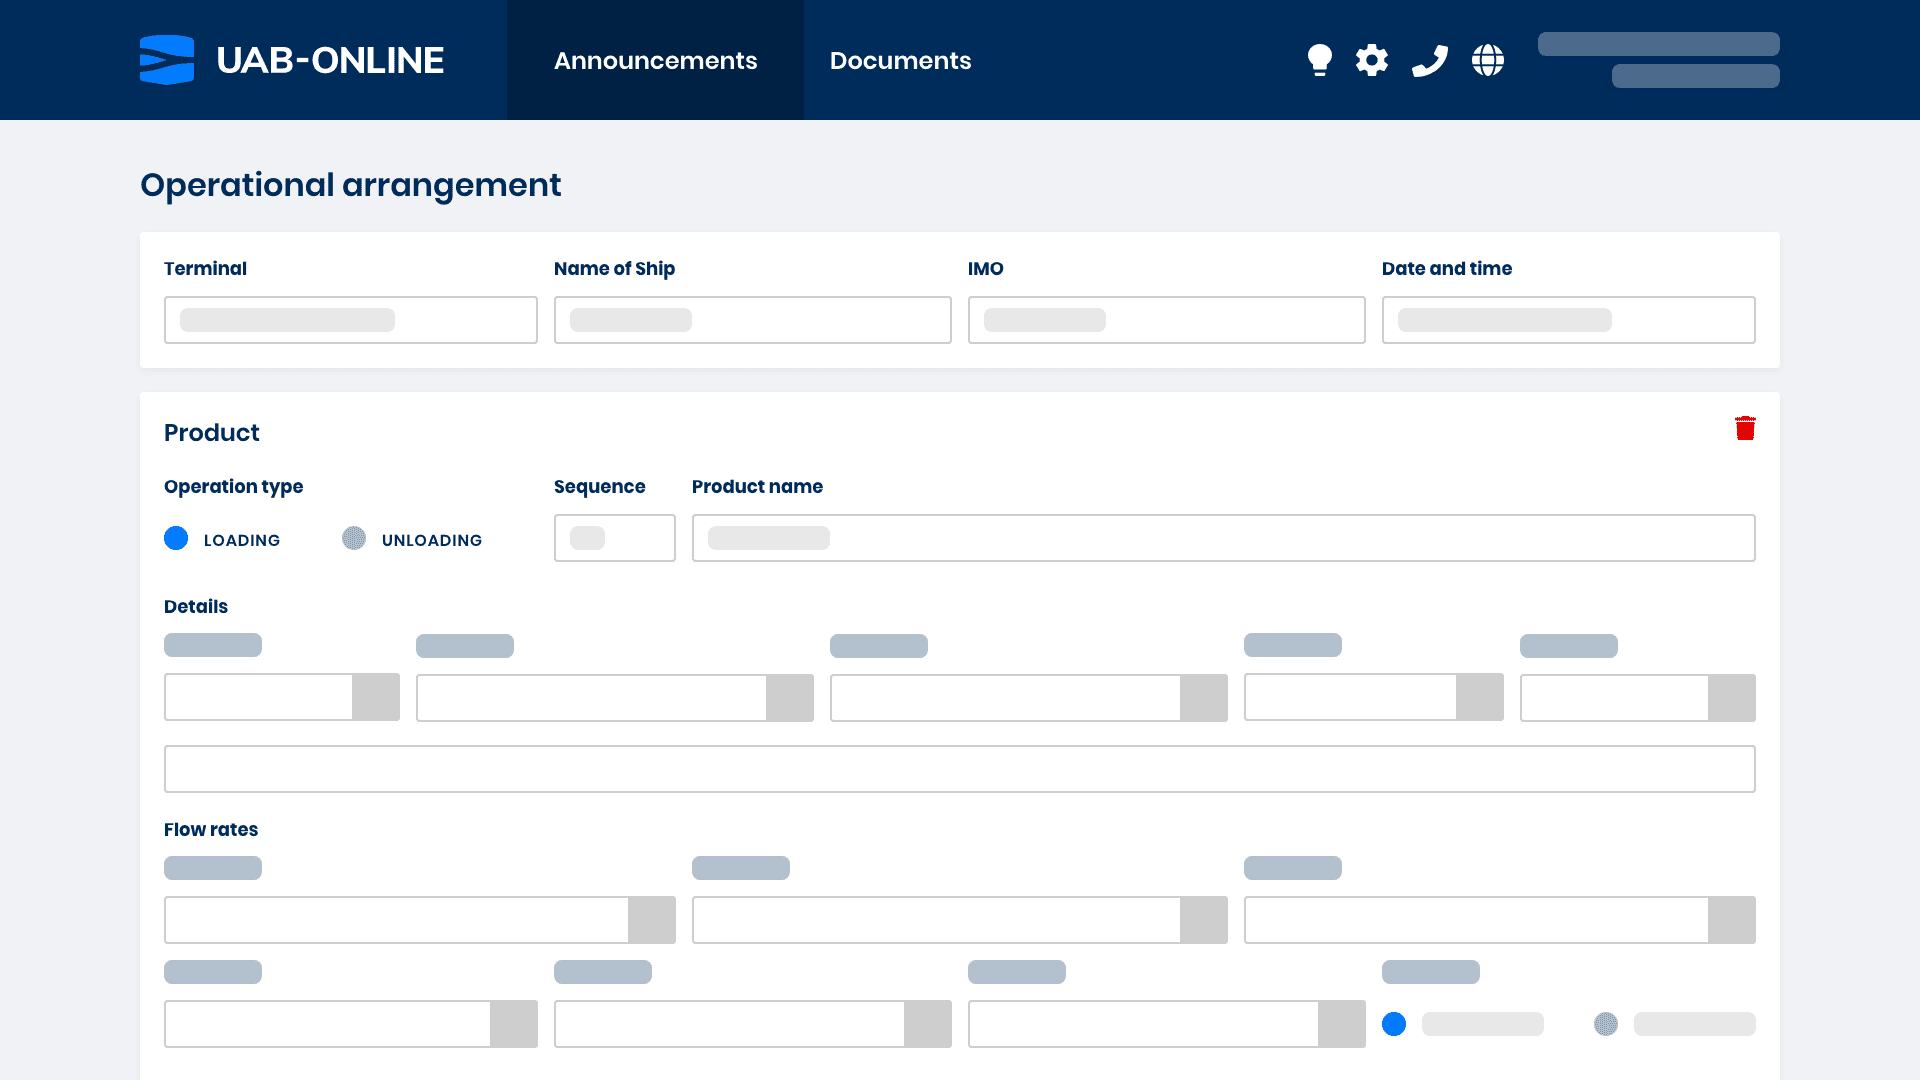Click the unit selector on last Flow rates field
This screenshot has width=1920, height=1080.
1340,1024
